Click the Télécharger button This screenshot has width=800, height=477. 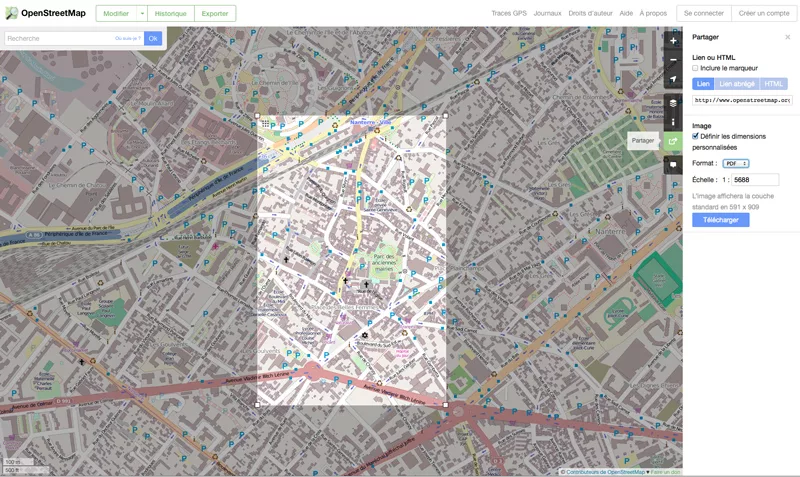(720, 220)
